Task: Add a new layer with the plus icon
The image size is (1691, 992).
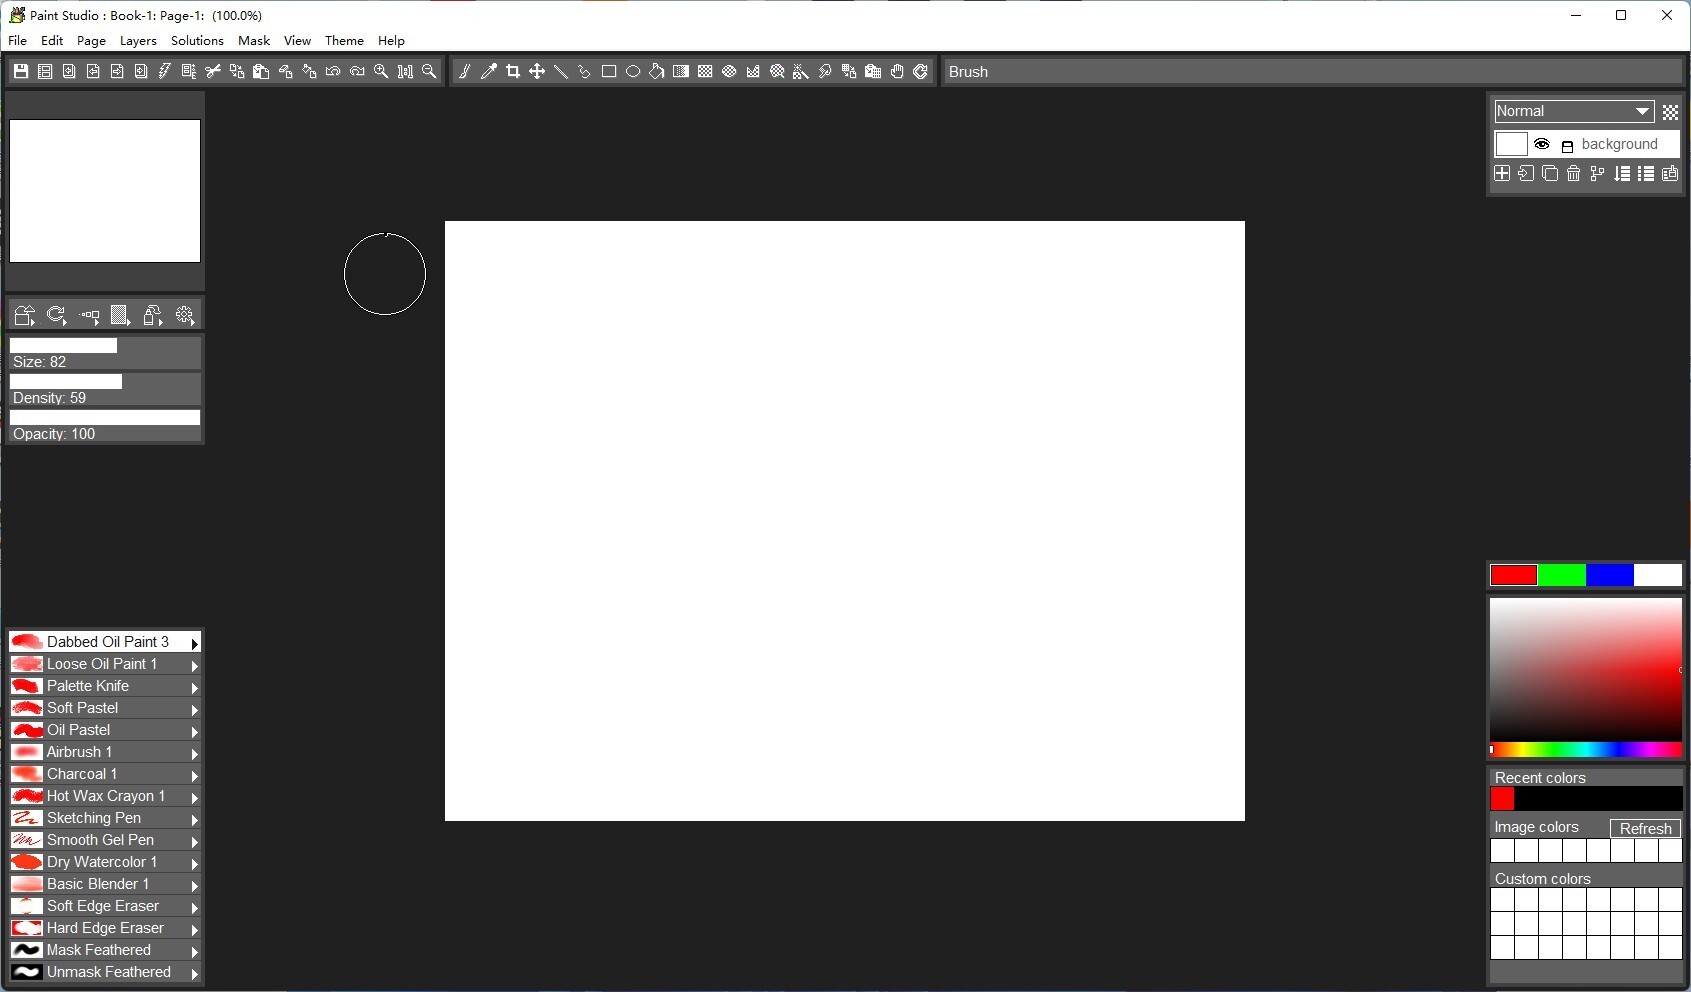Action: click(x=1502, y=174)
